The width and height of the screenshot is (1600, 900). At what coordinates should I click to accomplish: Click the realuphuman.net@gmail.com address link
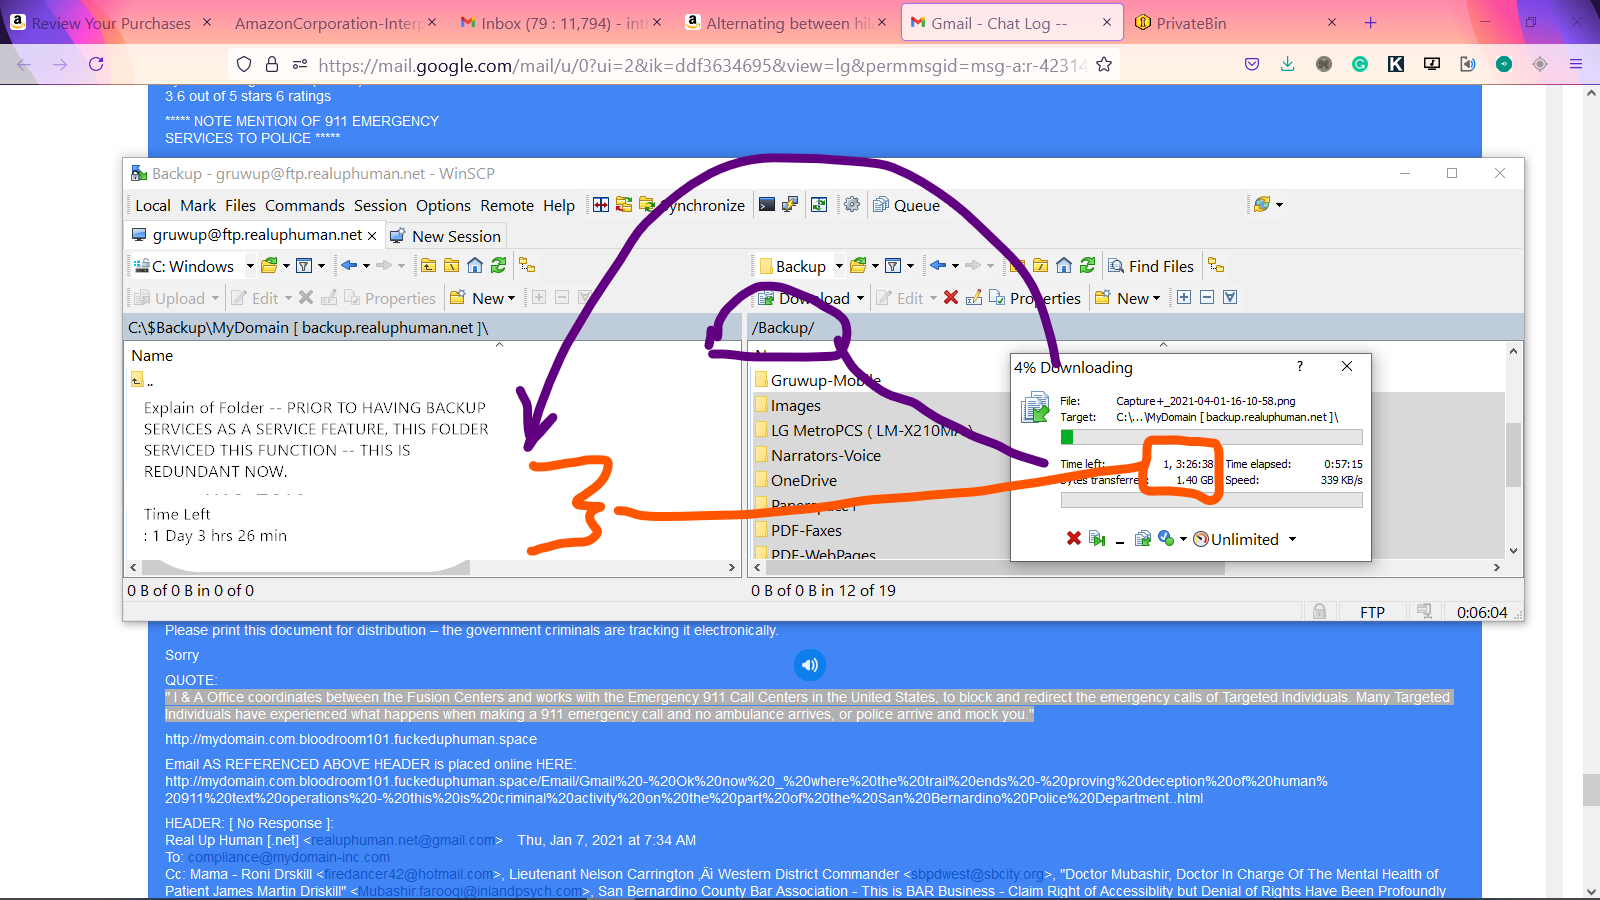point(403,840)
